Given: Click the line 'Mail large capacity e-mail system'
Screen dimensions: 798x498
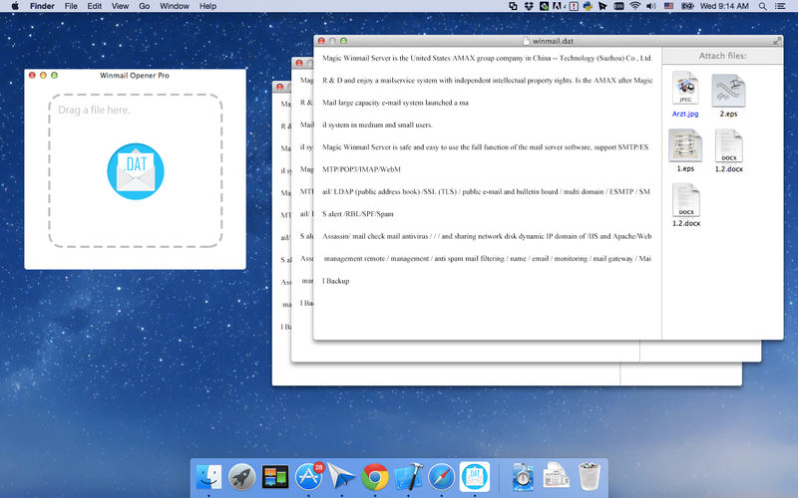Looking at the screenshot, I should click(395, 103).
